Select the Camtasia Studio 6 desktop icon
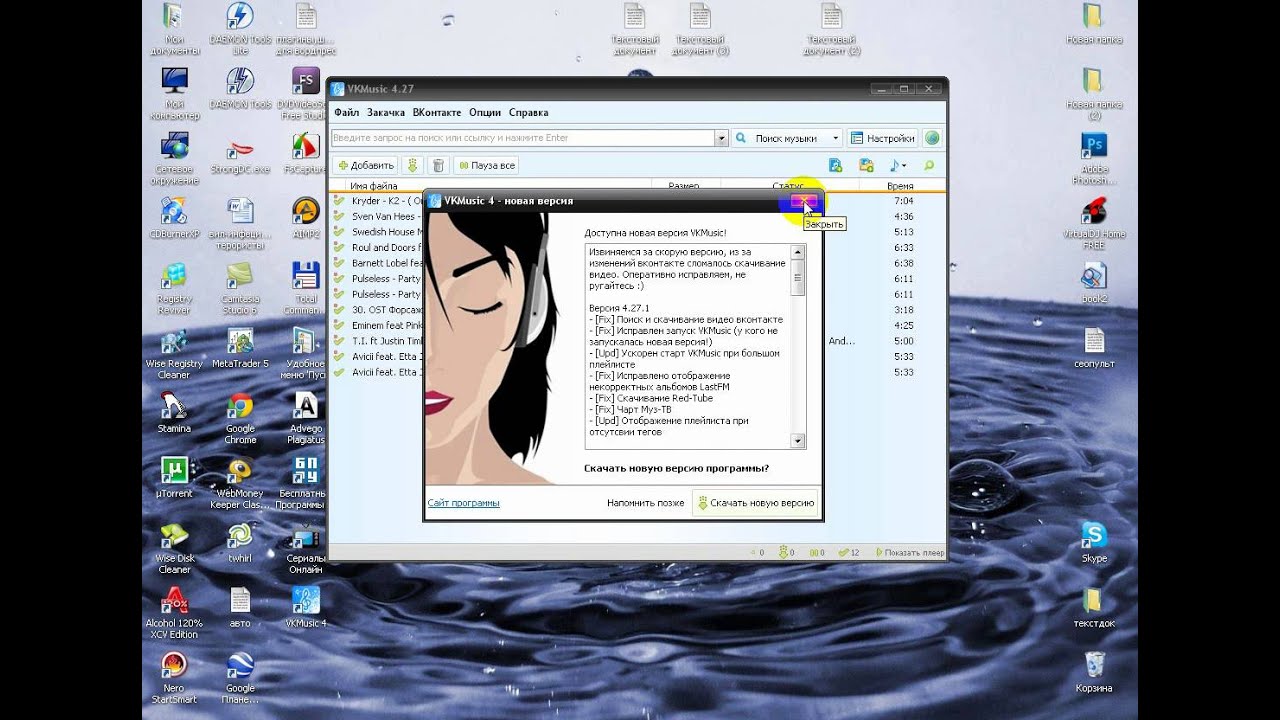The width and height of the screenshot is (1280, 720). click(240, 289)
